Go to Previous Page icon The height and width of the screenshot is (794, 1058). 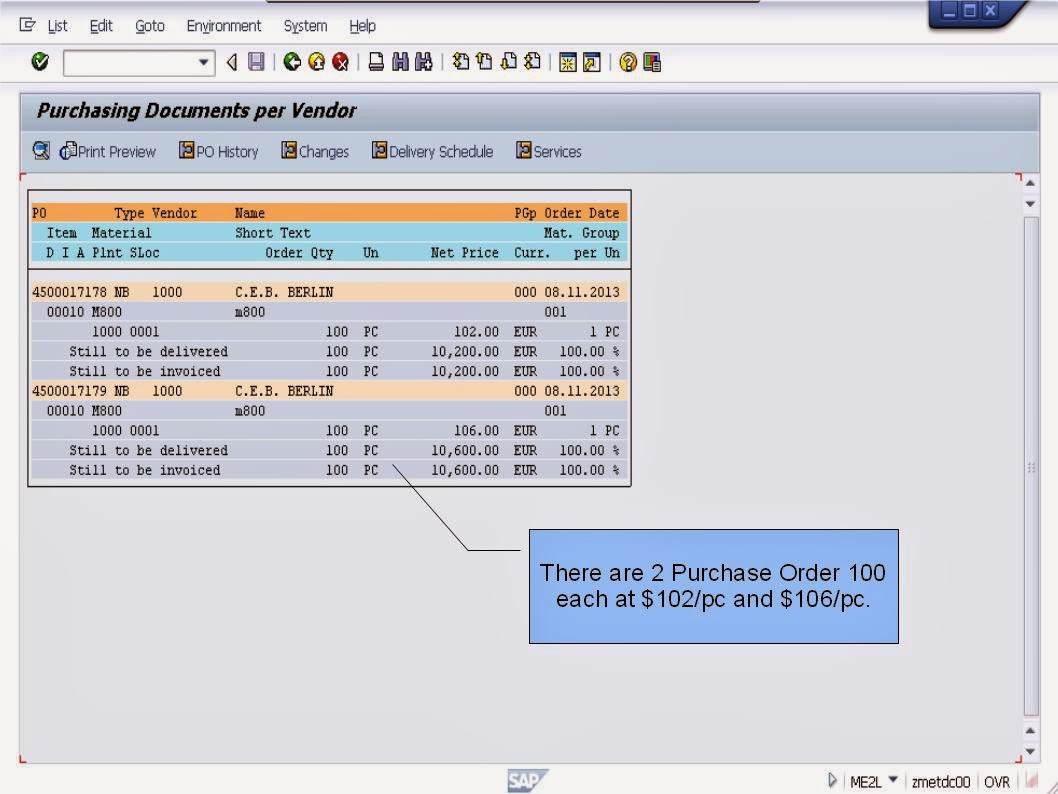[484, 62]
